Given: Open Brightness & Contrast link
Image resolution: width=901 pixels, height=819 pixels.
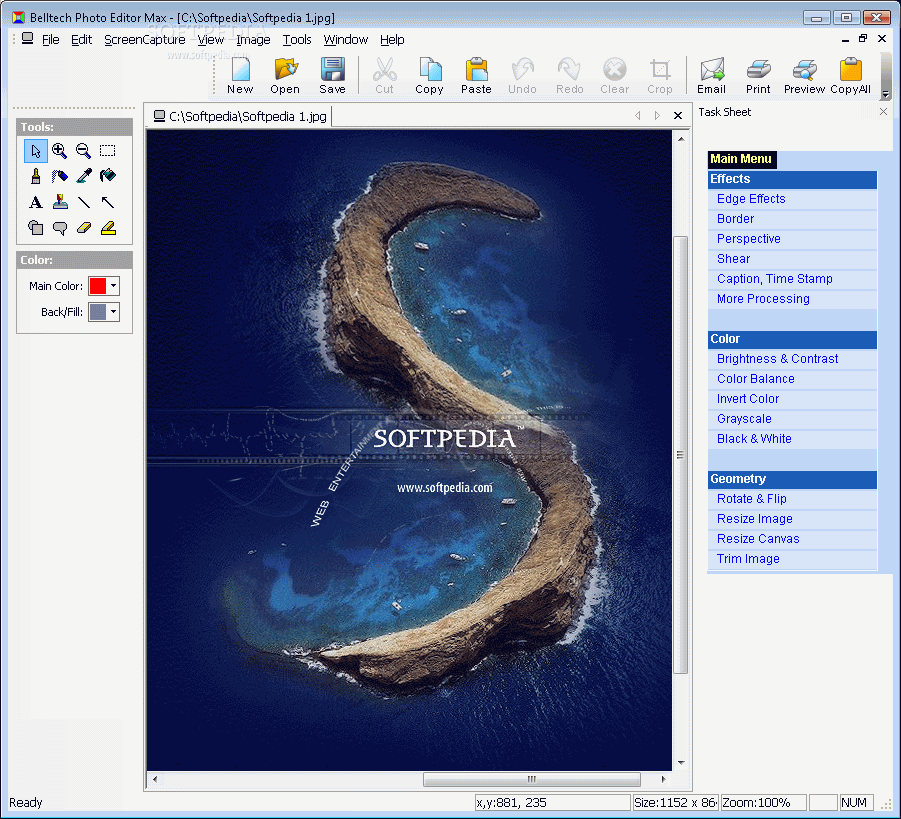Looking at the screenshot, I should pos(777,359).
